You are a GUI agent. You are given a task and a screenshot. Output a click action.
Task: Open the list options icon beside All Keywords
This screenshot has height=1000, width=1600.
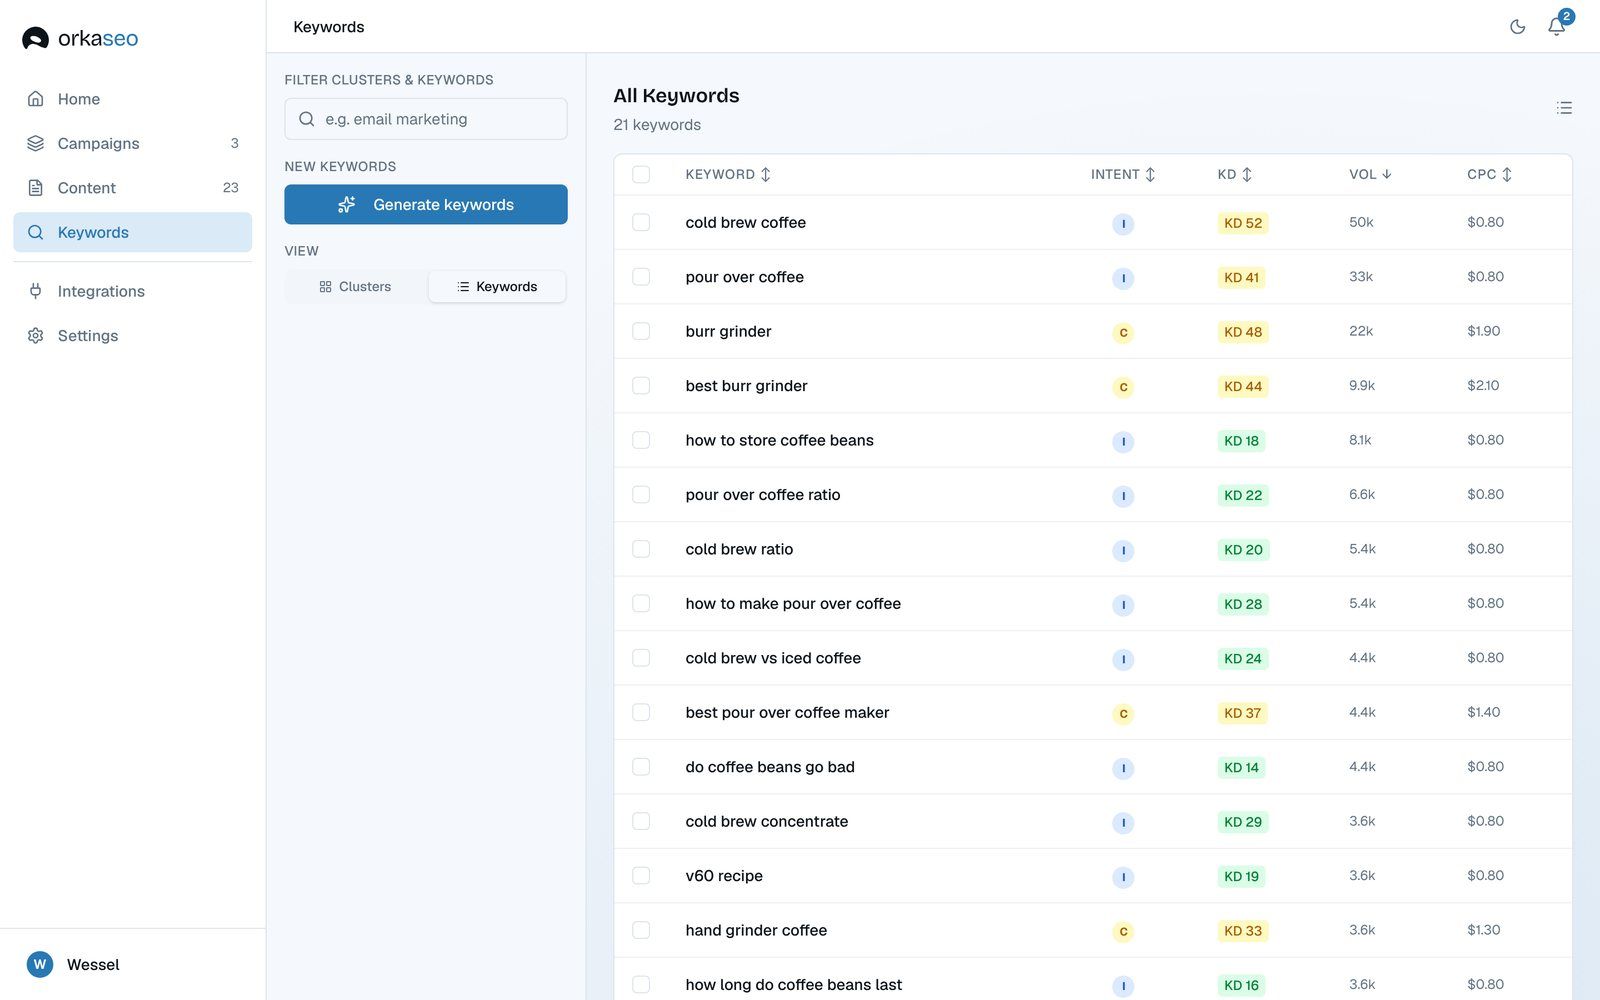click(x=1564, y=108)
